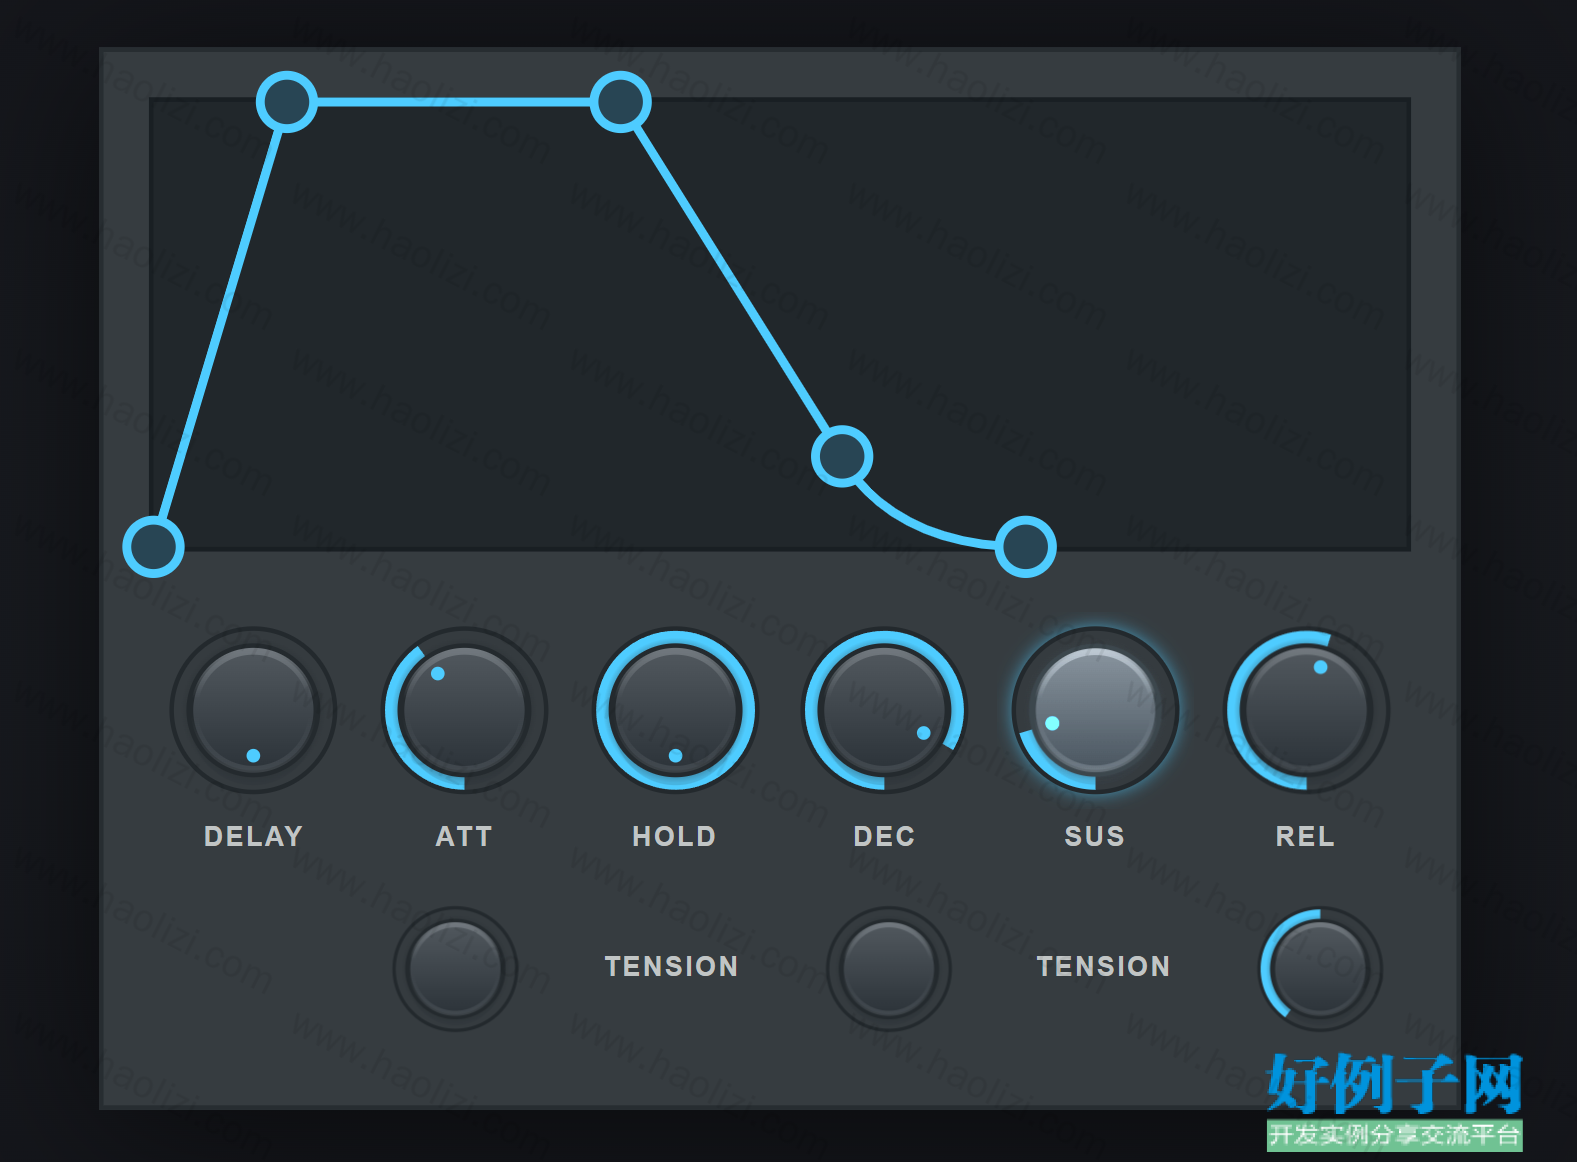1577x1162 pixels.
Task: Select the envelope start point at bottom left
Action: (153, 546)
